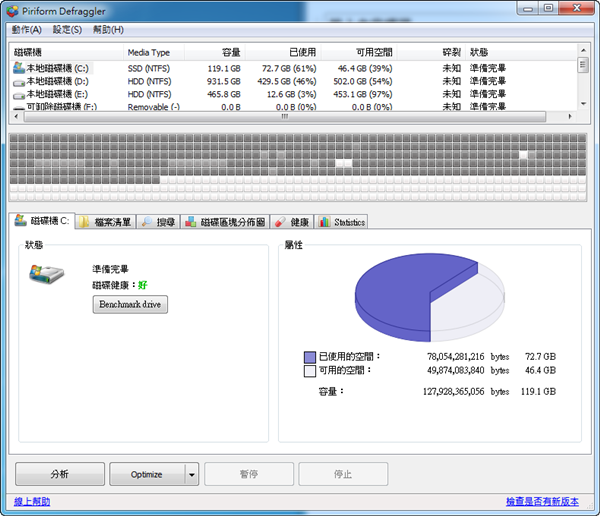Switch to the 磁碟區塊分佈圖 tab
Screen dimensions: 600x516
click(225, 222)
